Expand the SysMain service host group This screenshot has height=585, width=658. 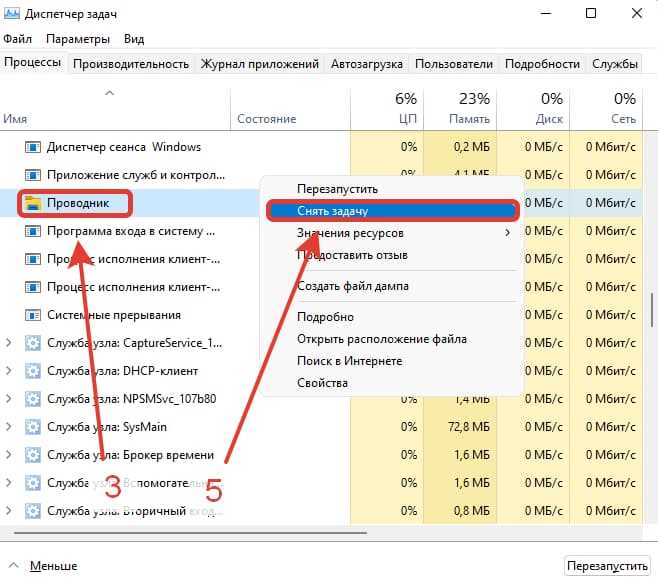[8, 427]
